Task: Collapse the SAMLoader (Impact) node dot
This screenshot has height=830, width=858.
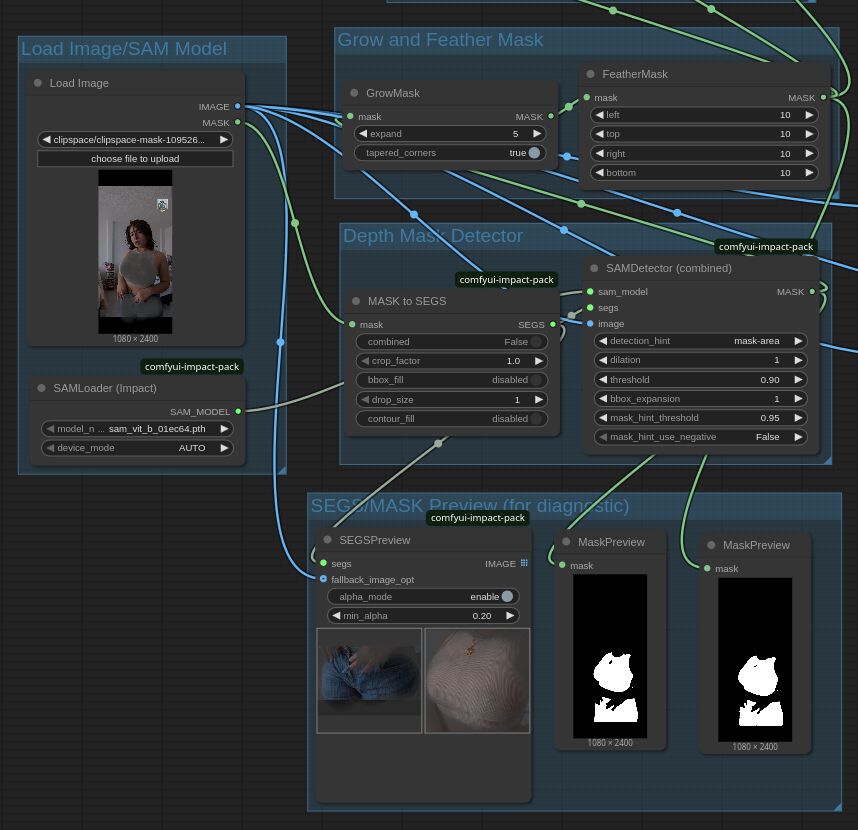Action: (42, 388)
